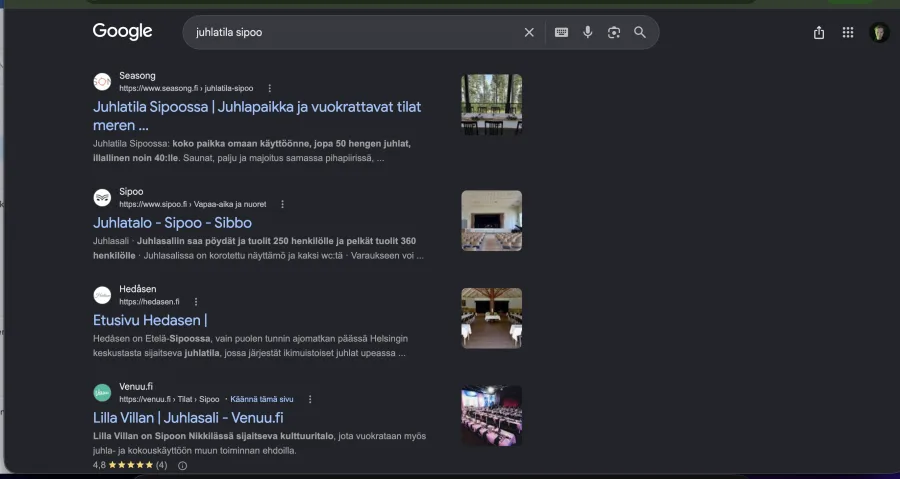Open the Google apps grid

[848, 33]
